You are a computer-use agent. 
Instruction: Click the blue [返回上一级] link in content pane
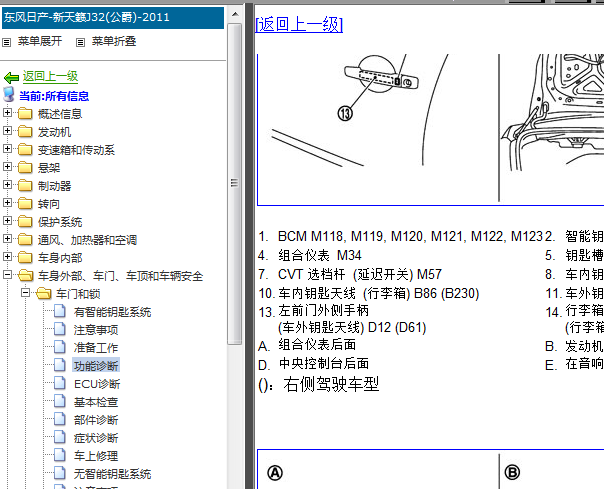(299, 24)
